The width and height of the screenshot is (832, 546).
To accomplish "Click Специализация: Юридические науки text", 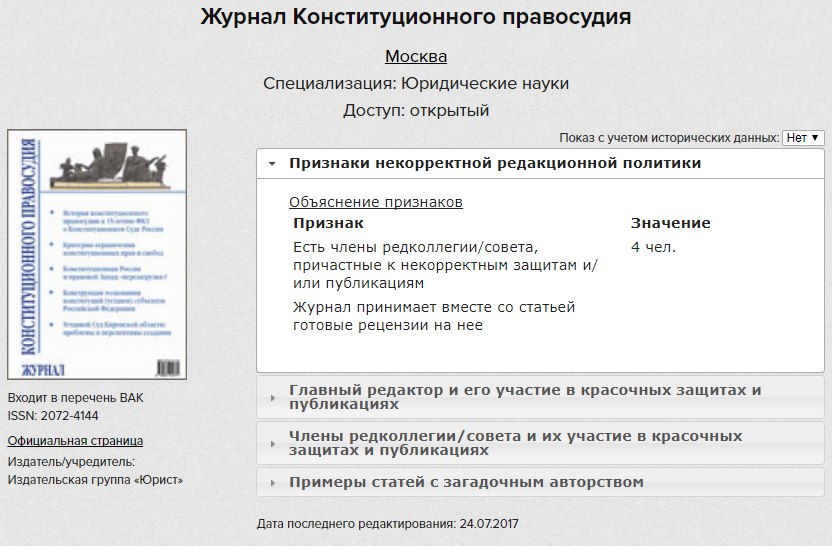I will [416, 84].
